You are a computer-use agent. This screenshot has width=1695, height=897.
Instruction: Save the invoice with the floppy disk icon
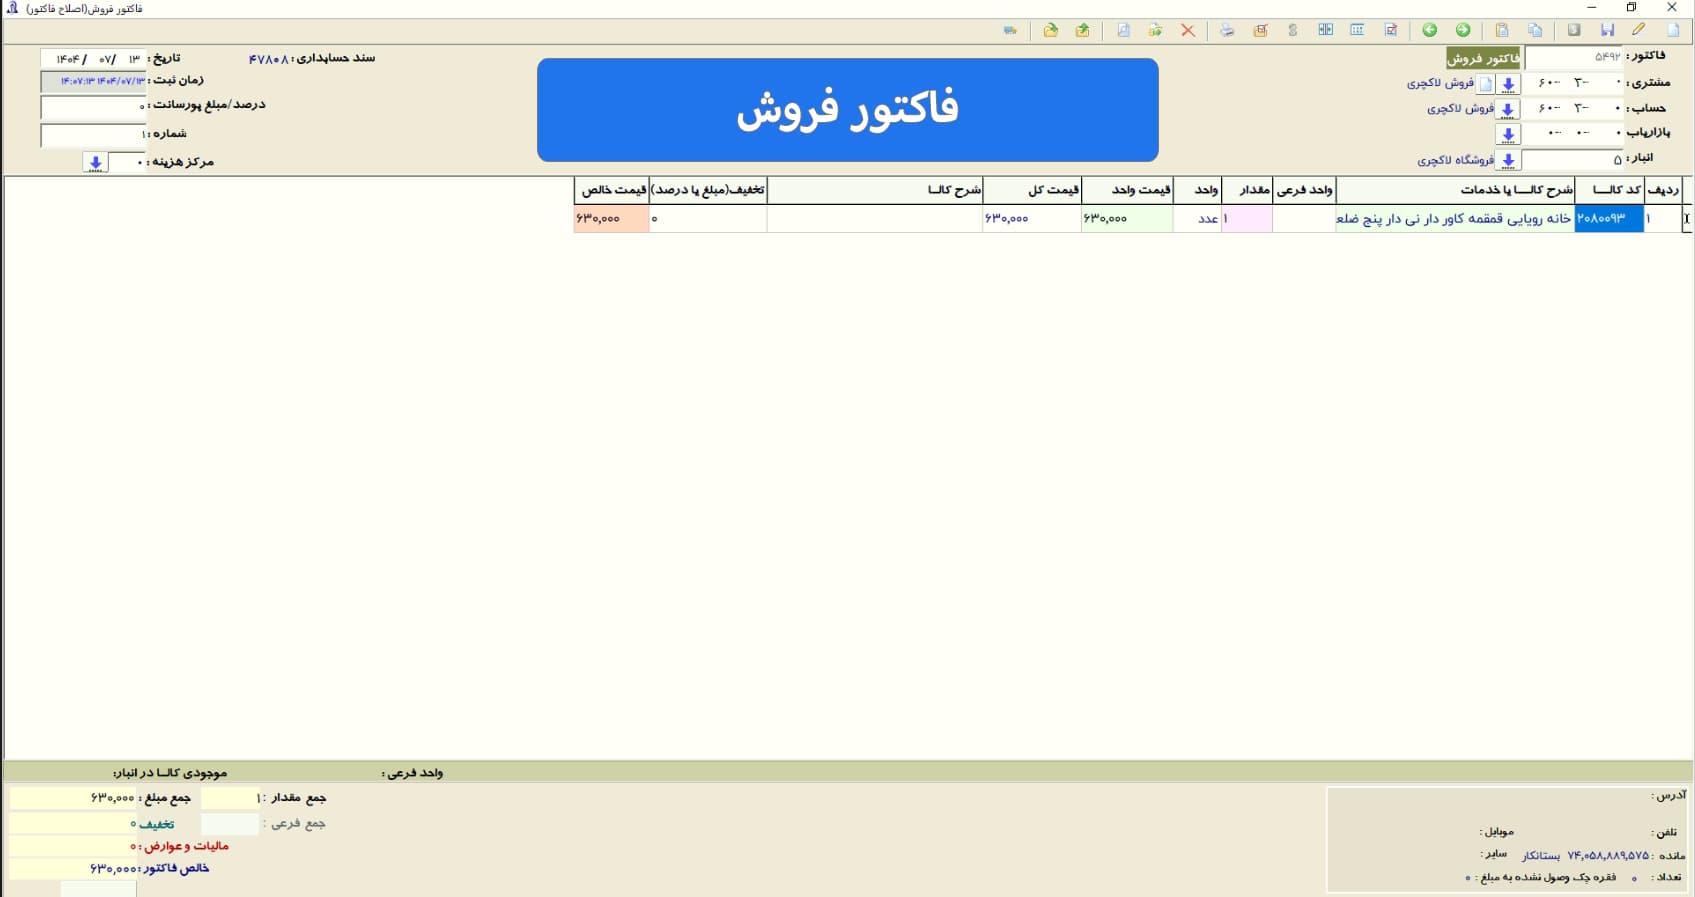(1607, 30)
